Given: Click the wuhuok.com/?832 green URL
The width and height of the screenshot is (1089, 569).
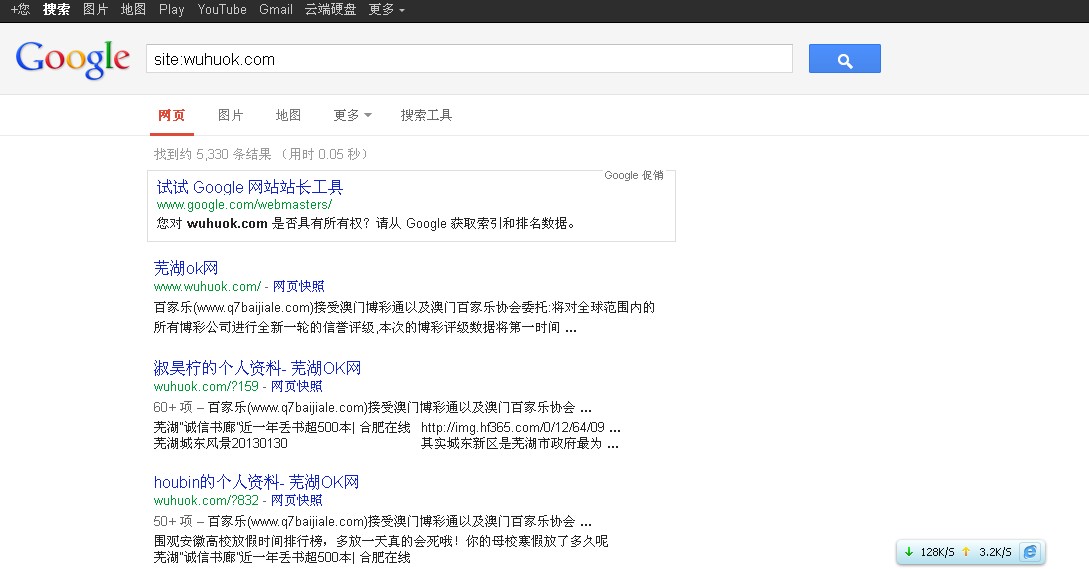Looking at the screenshot, I should click(206, 500).
